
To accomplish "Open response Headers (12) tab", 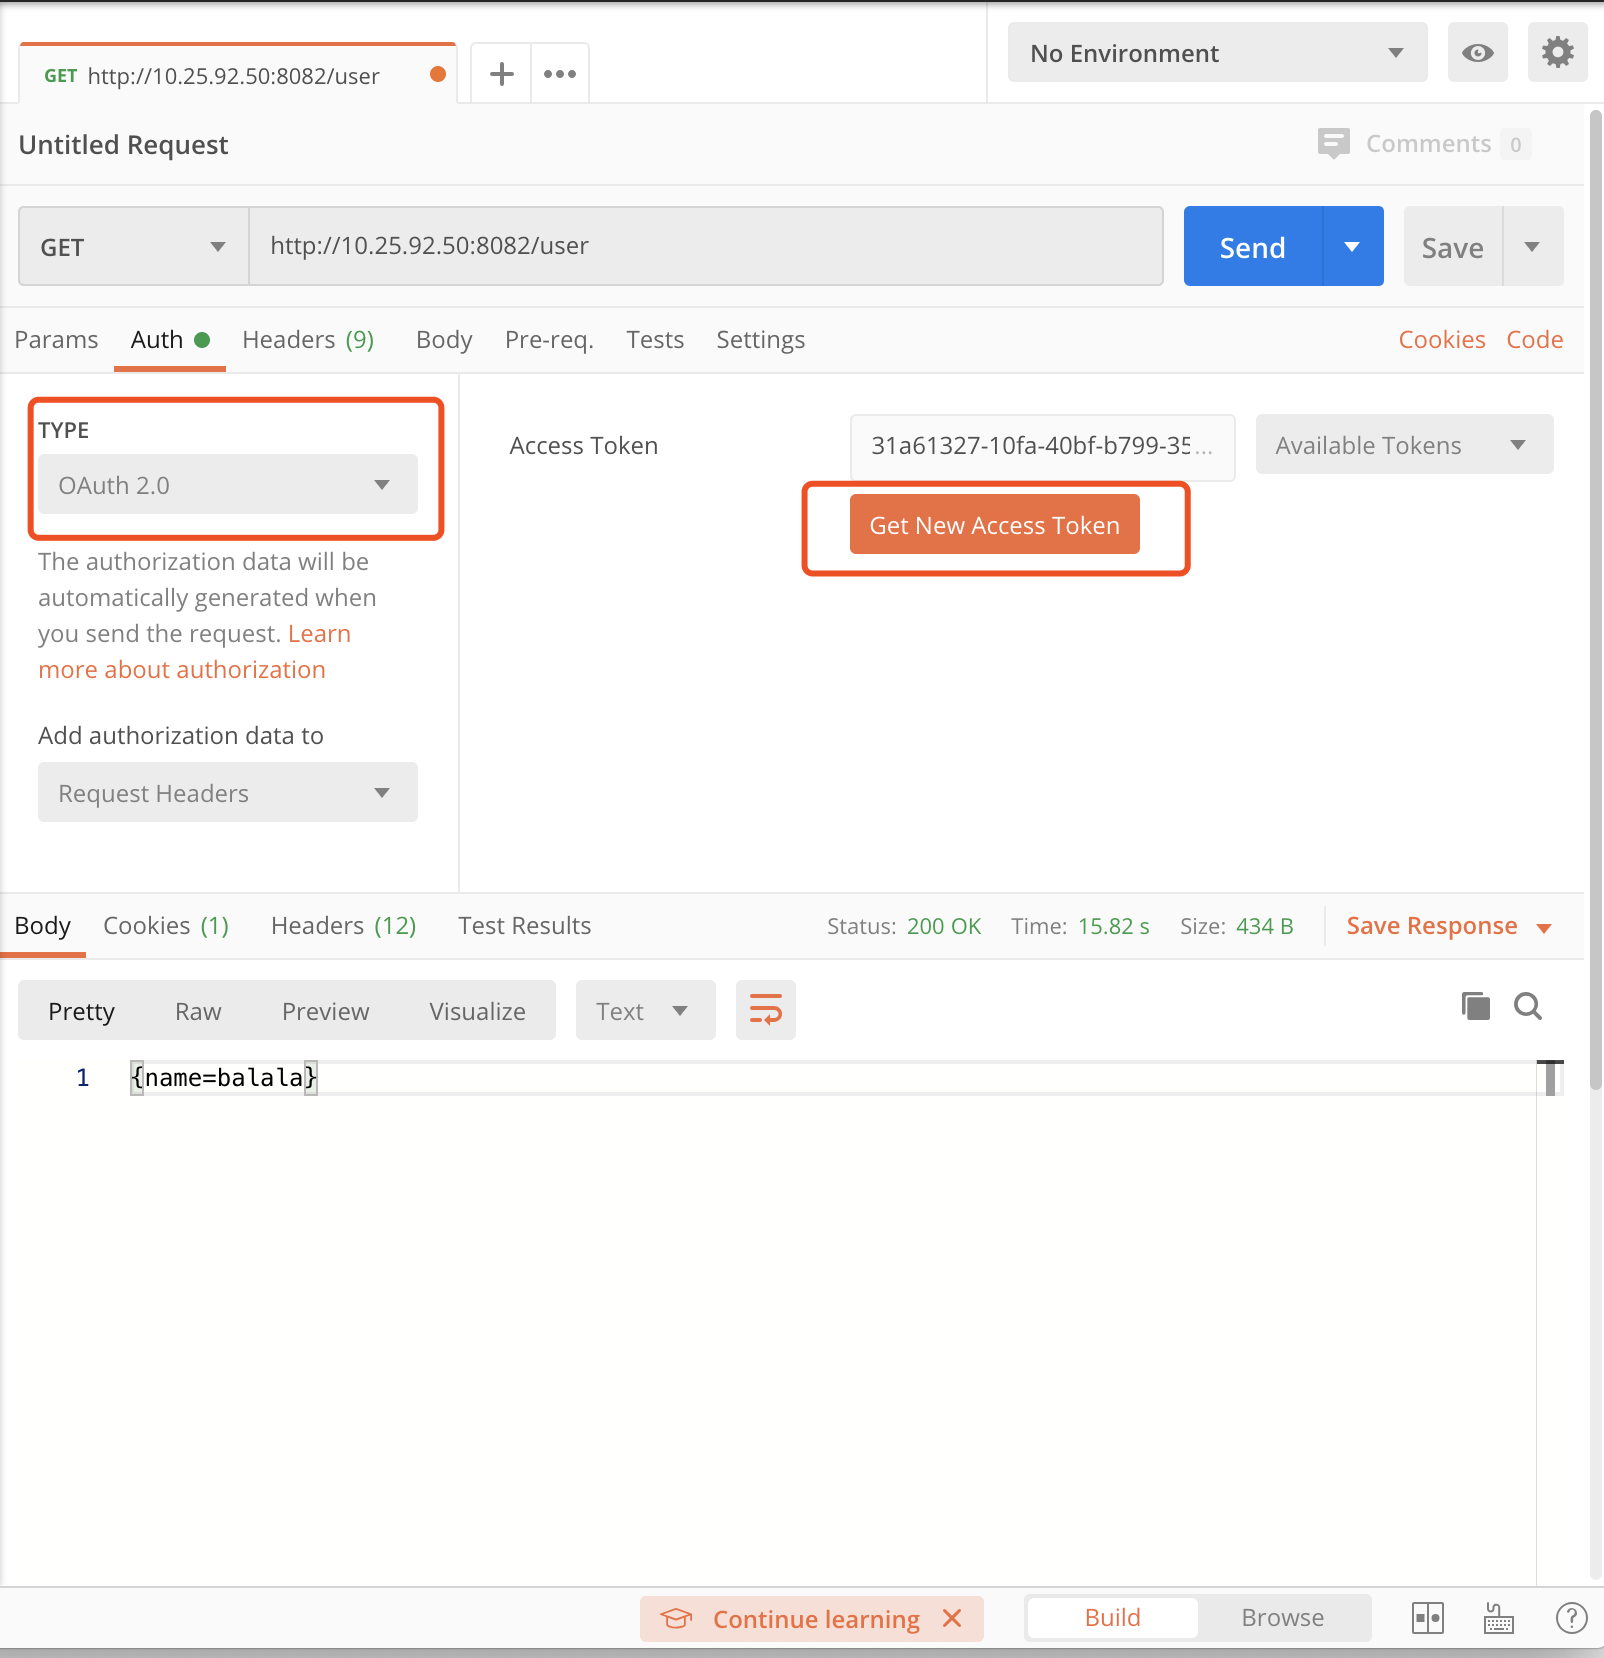I will pos(343,926).
